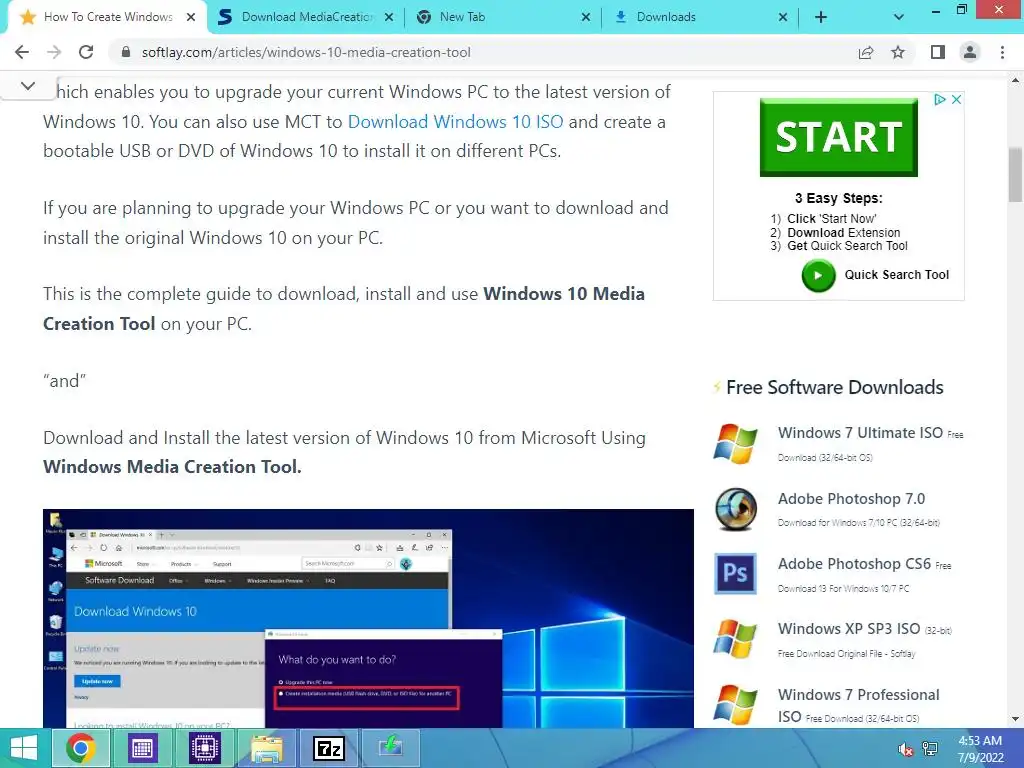Open the purple chip taskbar app

(204, 748)
